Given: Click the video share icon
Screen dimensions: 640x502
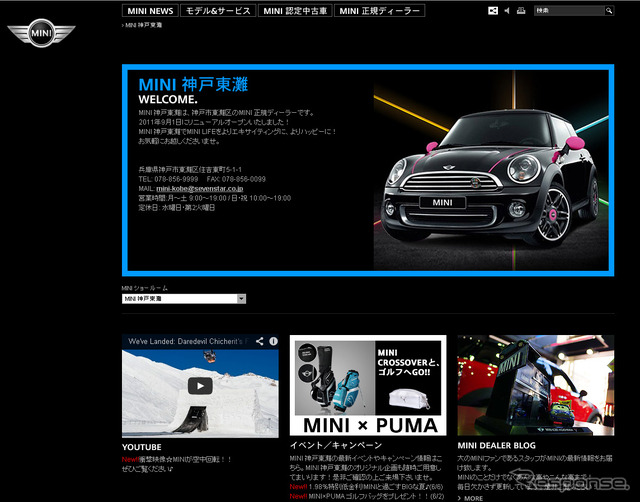Looking at the screenshot, I should point(260,341).
